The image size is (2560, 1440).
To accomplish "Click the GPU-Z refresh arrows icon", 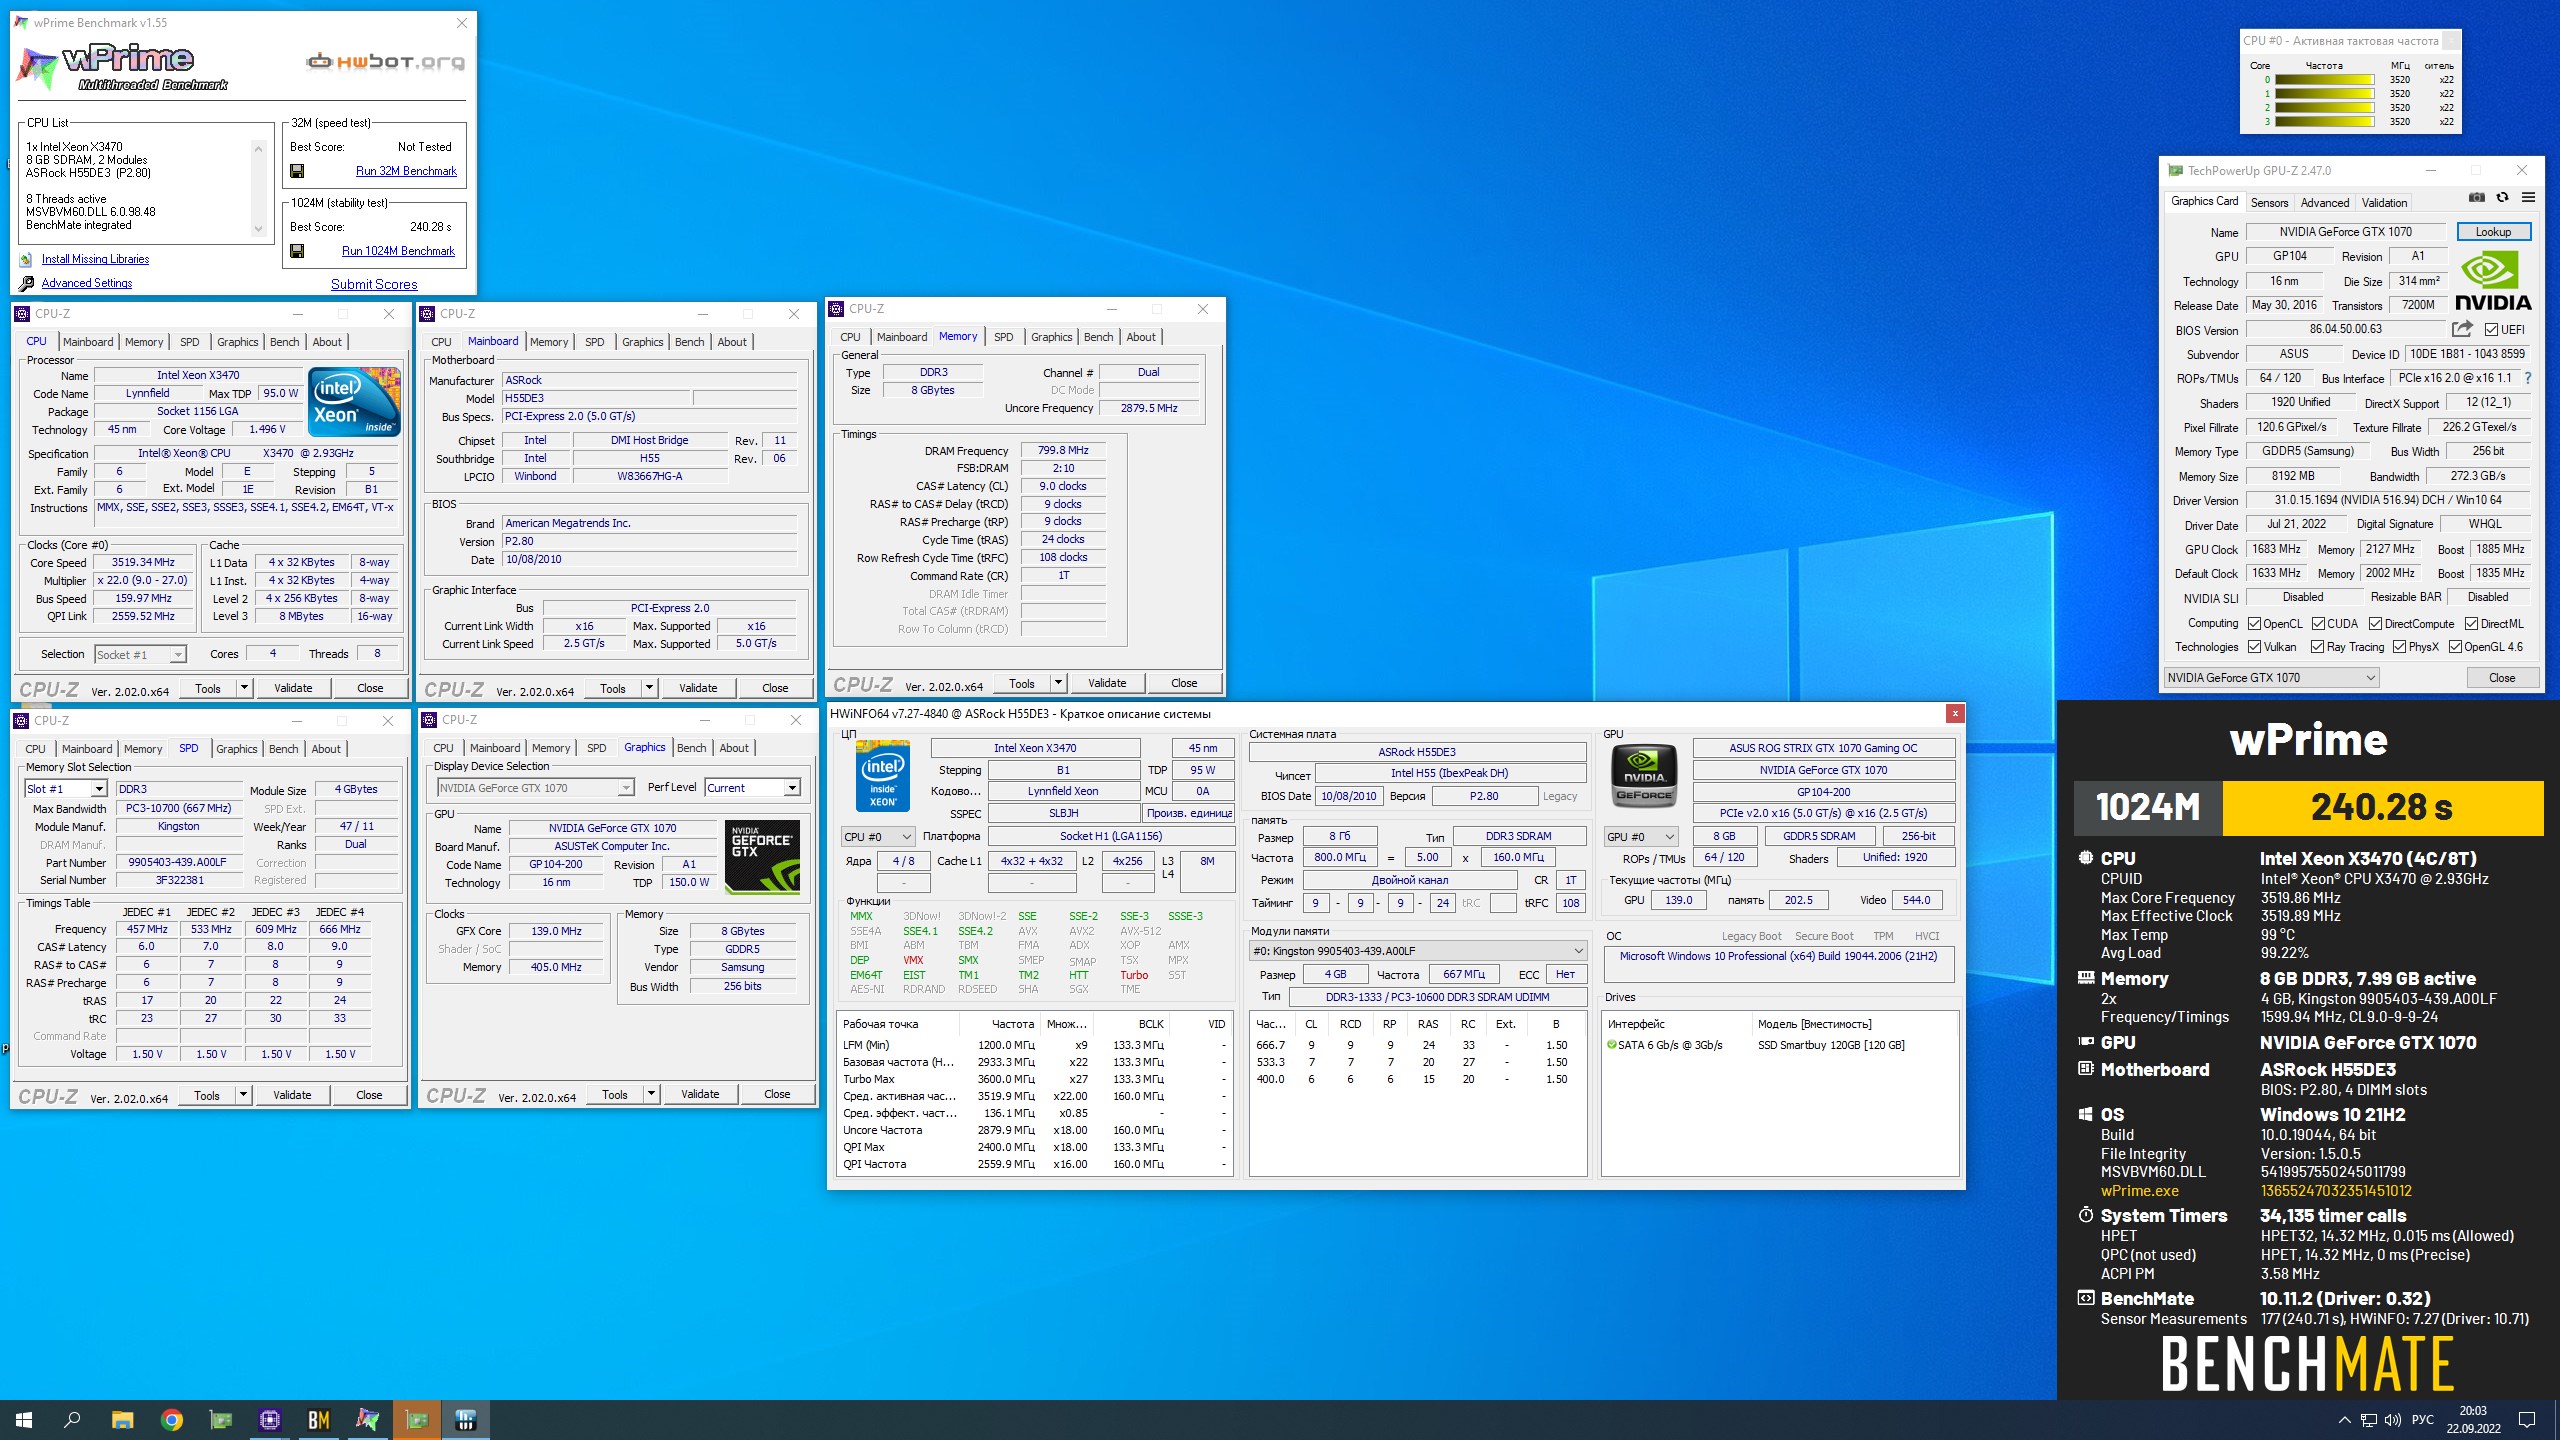I will [2502, 197].
